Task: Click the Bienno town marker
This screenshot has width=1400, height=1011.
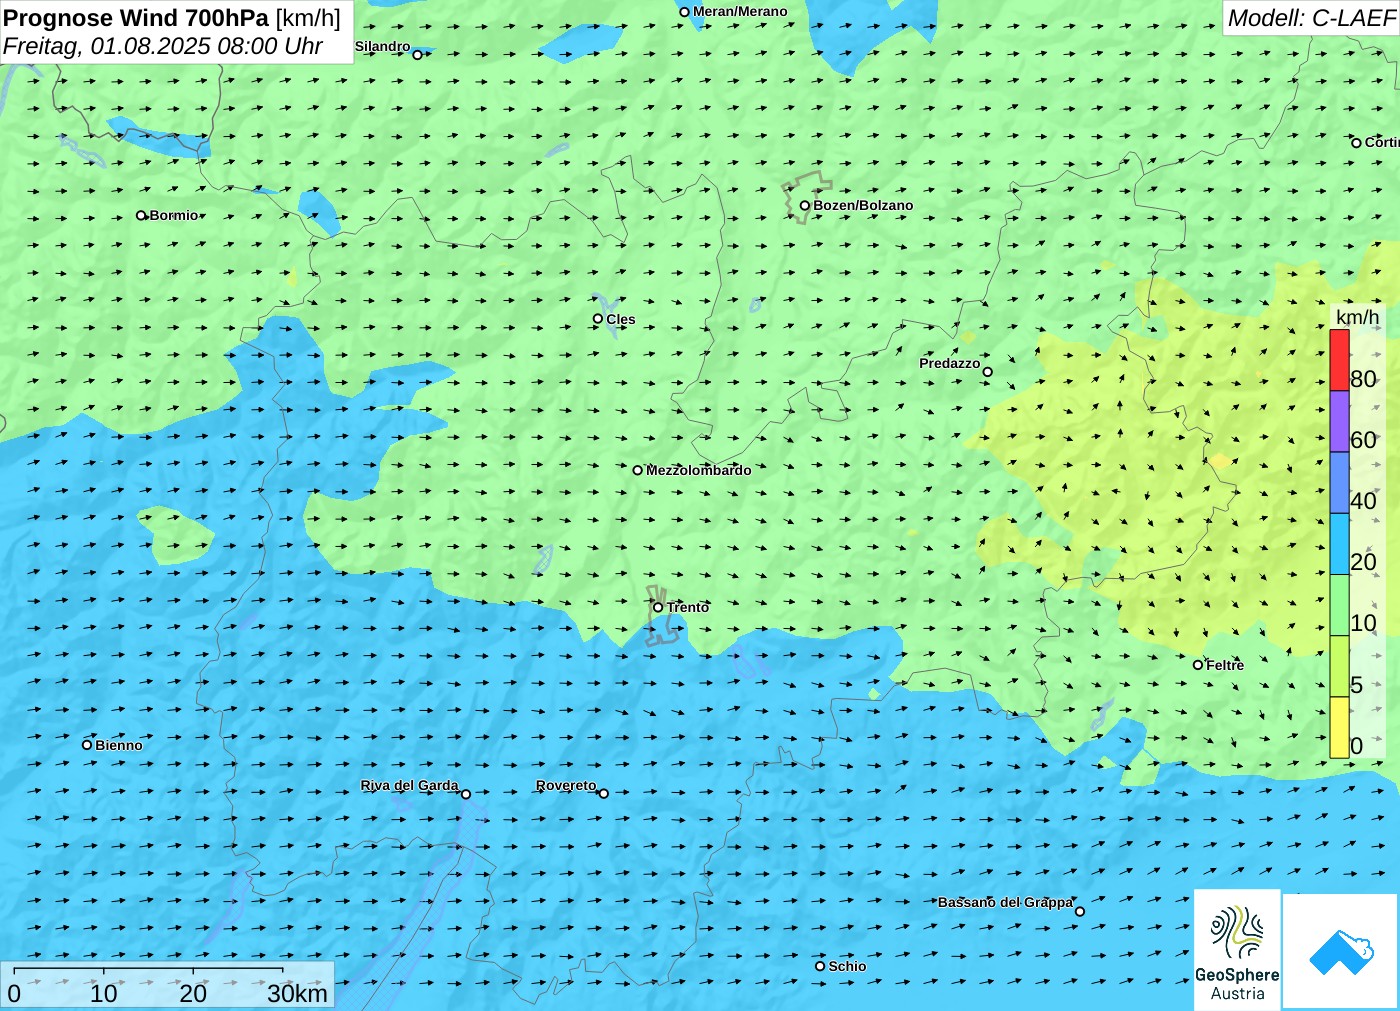Action: (x=87, y=745)
